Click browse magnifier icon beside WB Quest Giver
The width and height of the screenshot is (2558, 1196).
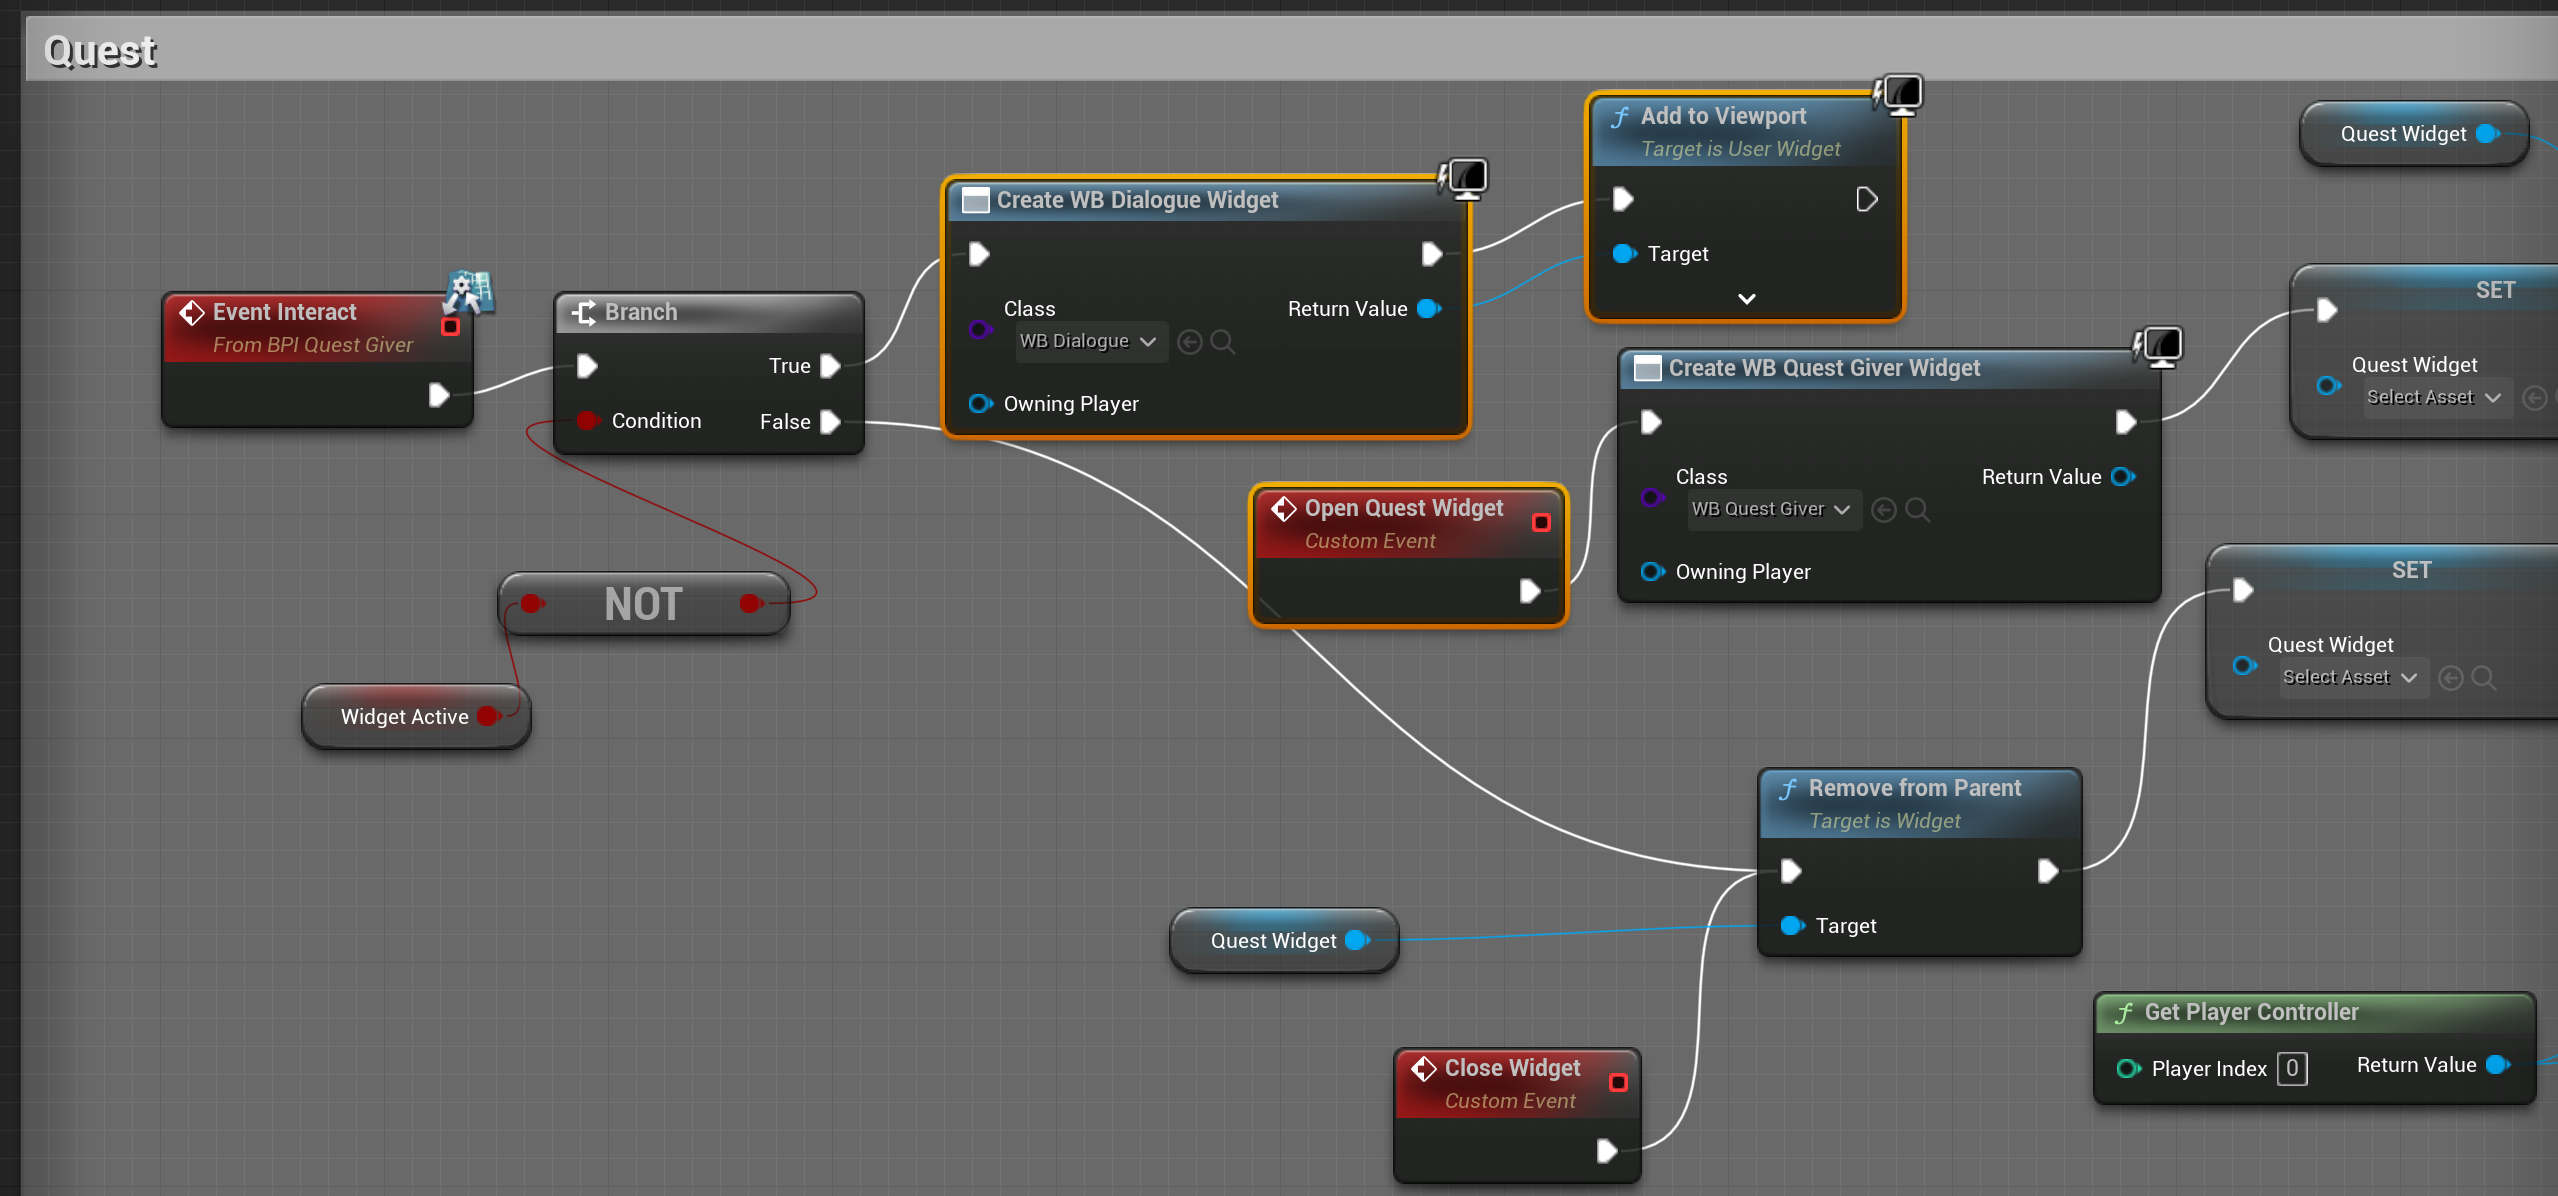coord(1917,510)
